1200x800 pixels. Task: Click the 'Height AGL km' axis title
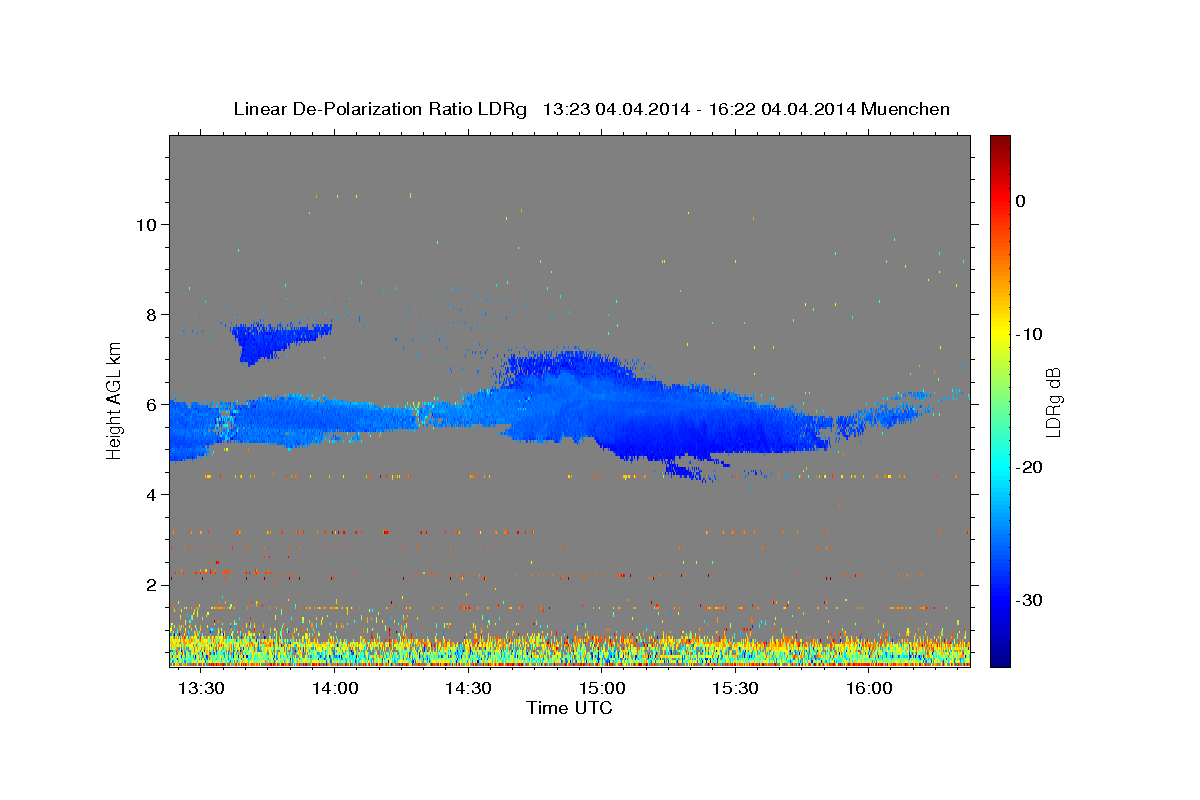pos(114,400)
